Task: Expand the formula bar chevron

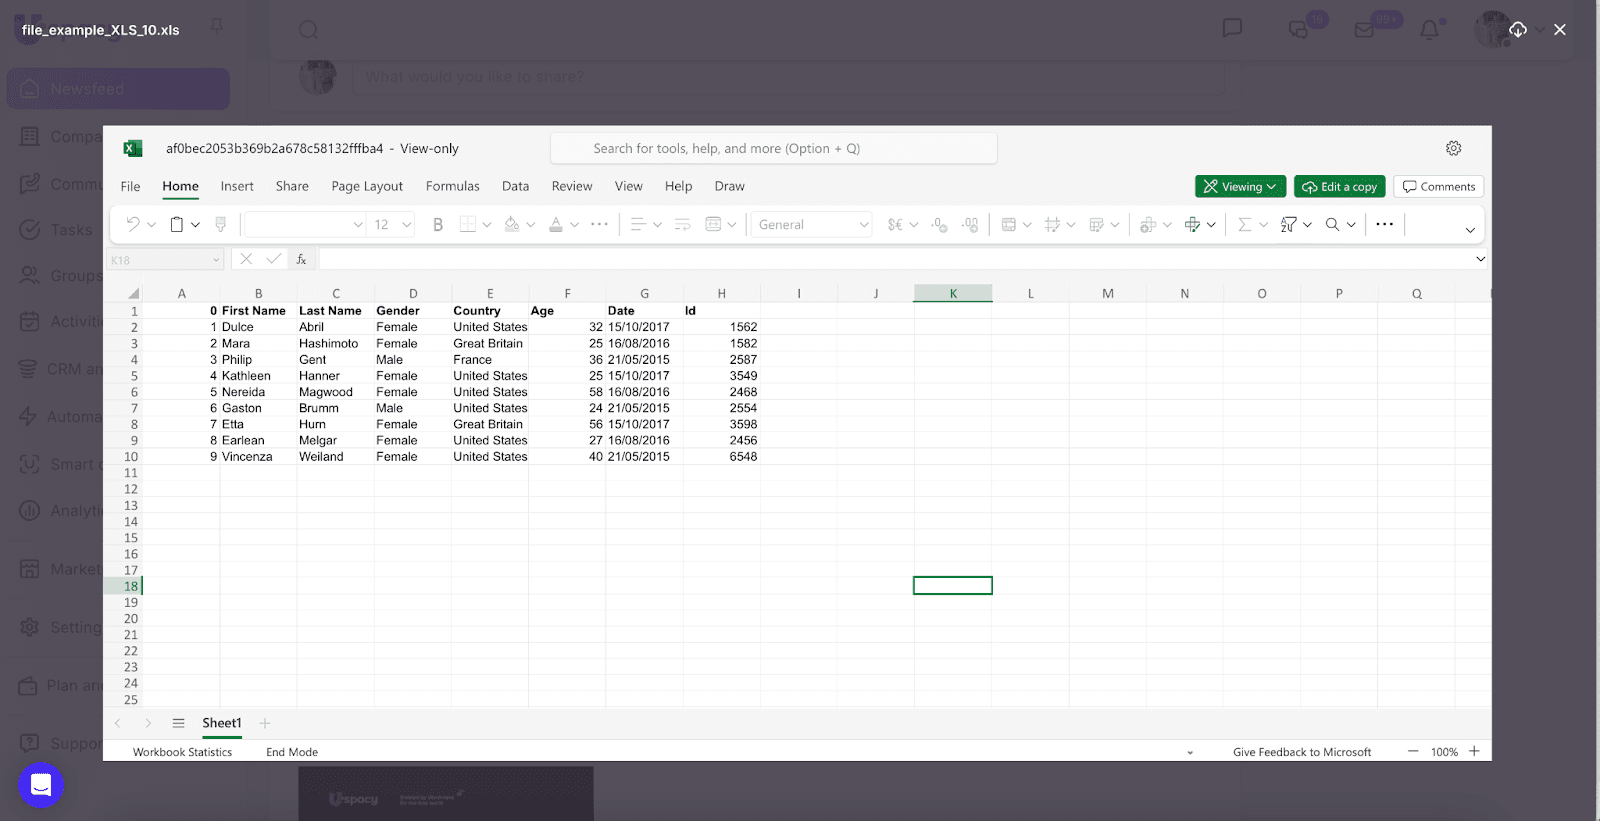Action: (x=1480, y=259)
